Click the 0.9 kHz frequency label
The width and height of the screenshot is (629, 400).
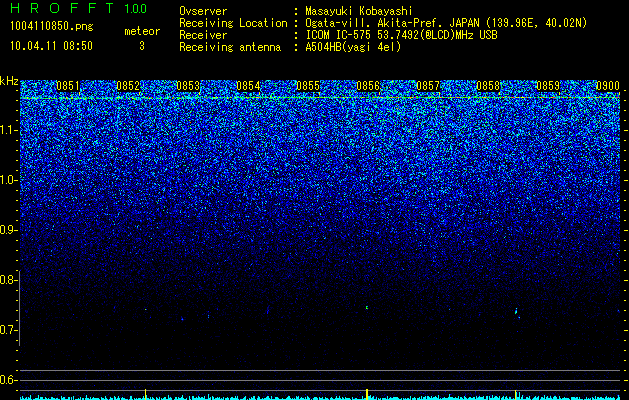pyautogui.click(x=8, y=230)
